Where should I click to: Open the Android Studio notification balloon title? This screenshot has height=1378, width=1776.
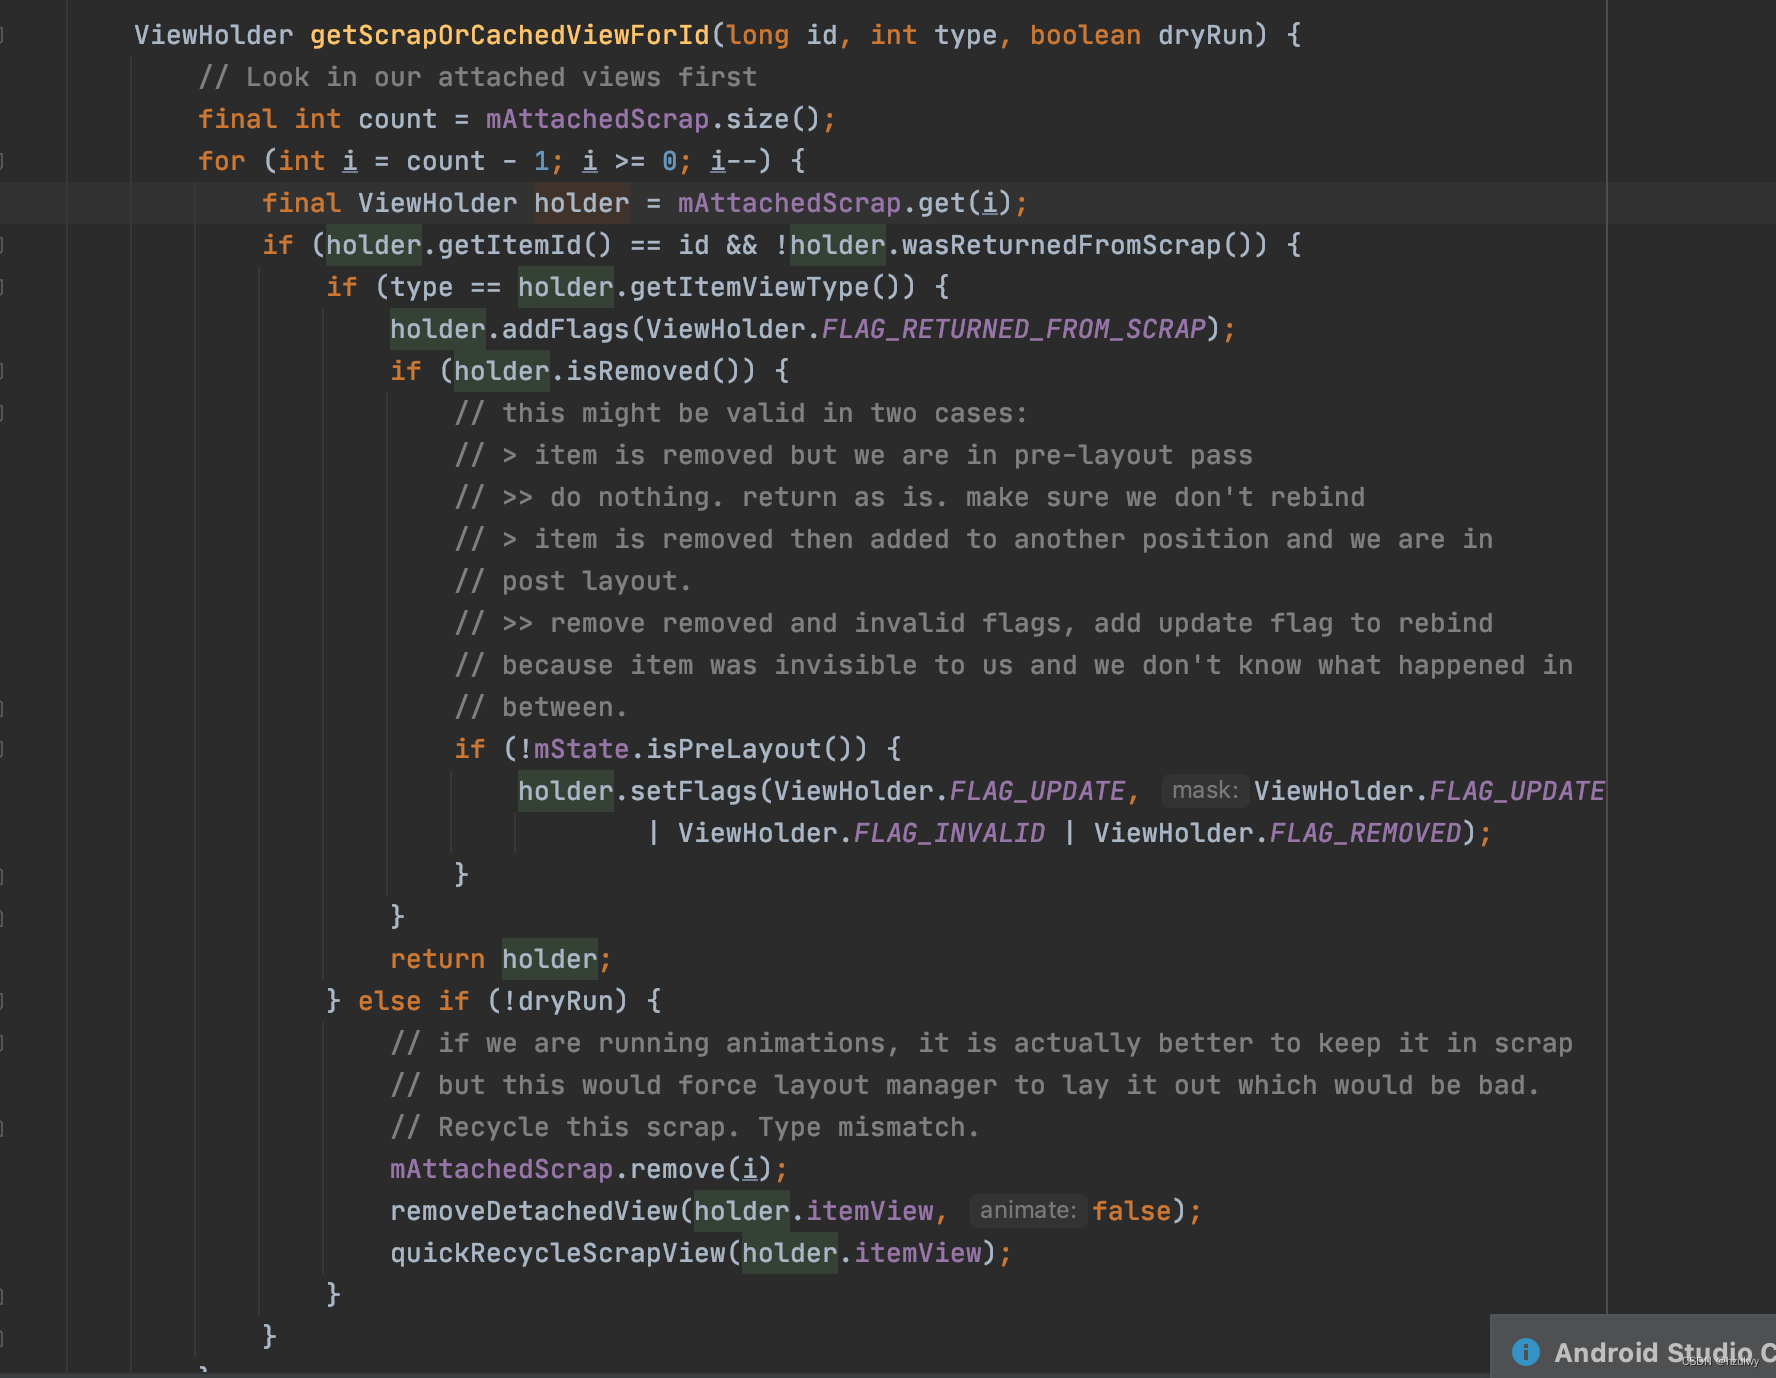coord(1664,1352)
